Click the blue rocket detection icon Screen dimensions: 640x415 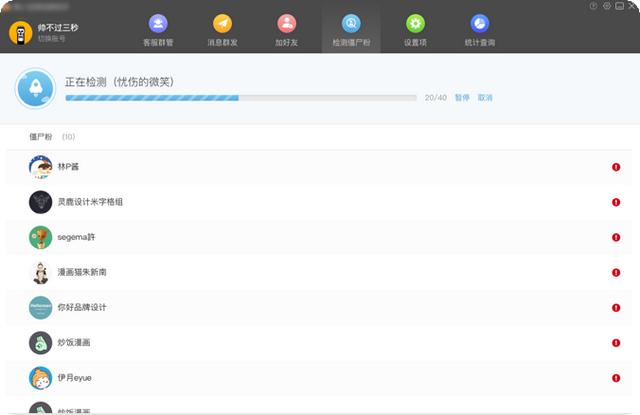(x=36, y=88)
